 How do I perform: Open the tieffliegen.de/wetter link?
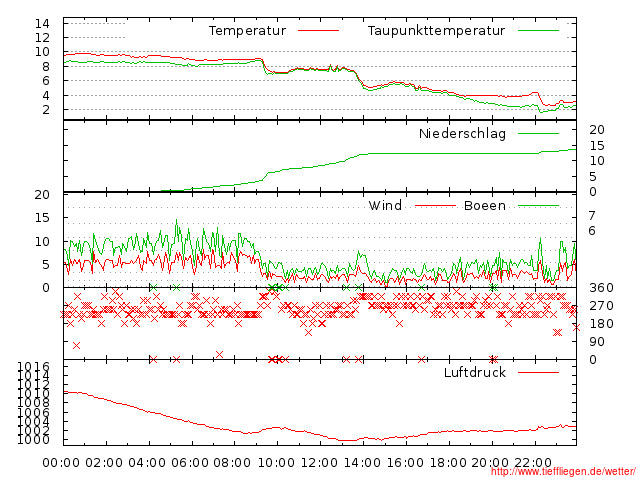pyautogui.click(x=563, y=471)
